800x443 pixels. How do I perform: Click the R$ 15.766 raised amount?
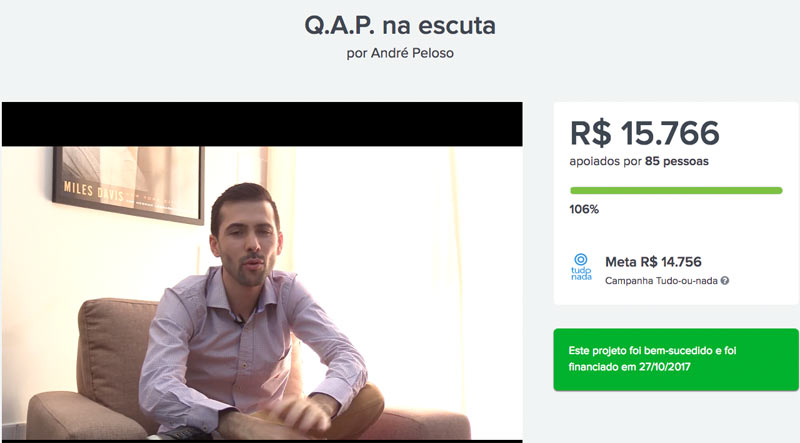point(644,133)
